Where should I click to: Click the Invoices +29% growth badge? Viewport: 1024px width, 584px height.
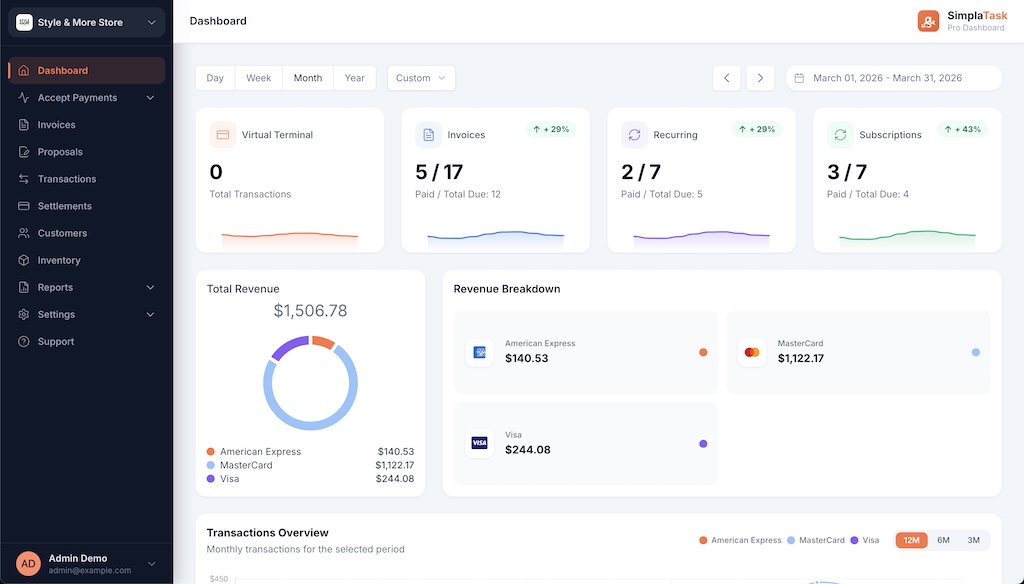pos(551,129)
